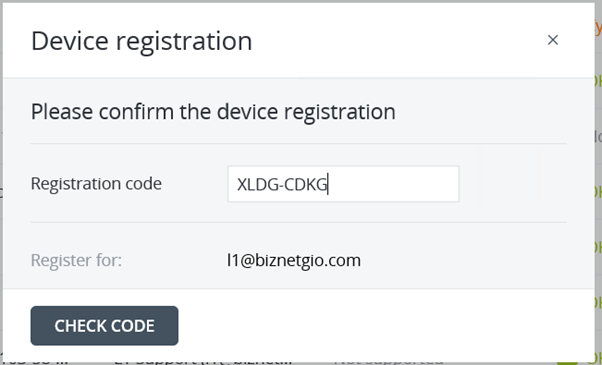
Task: Select the l1@biznetgio.com email text
Action: (294, 261)
